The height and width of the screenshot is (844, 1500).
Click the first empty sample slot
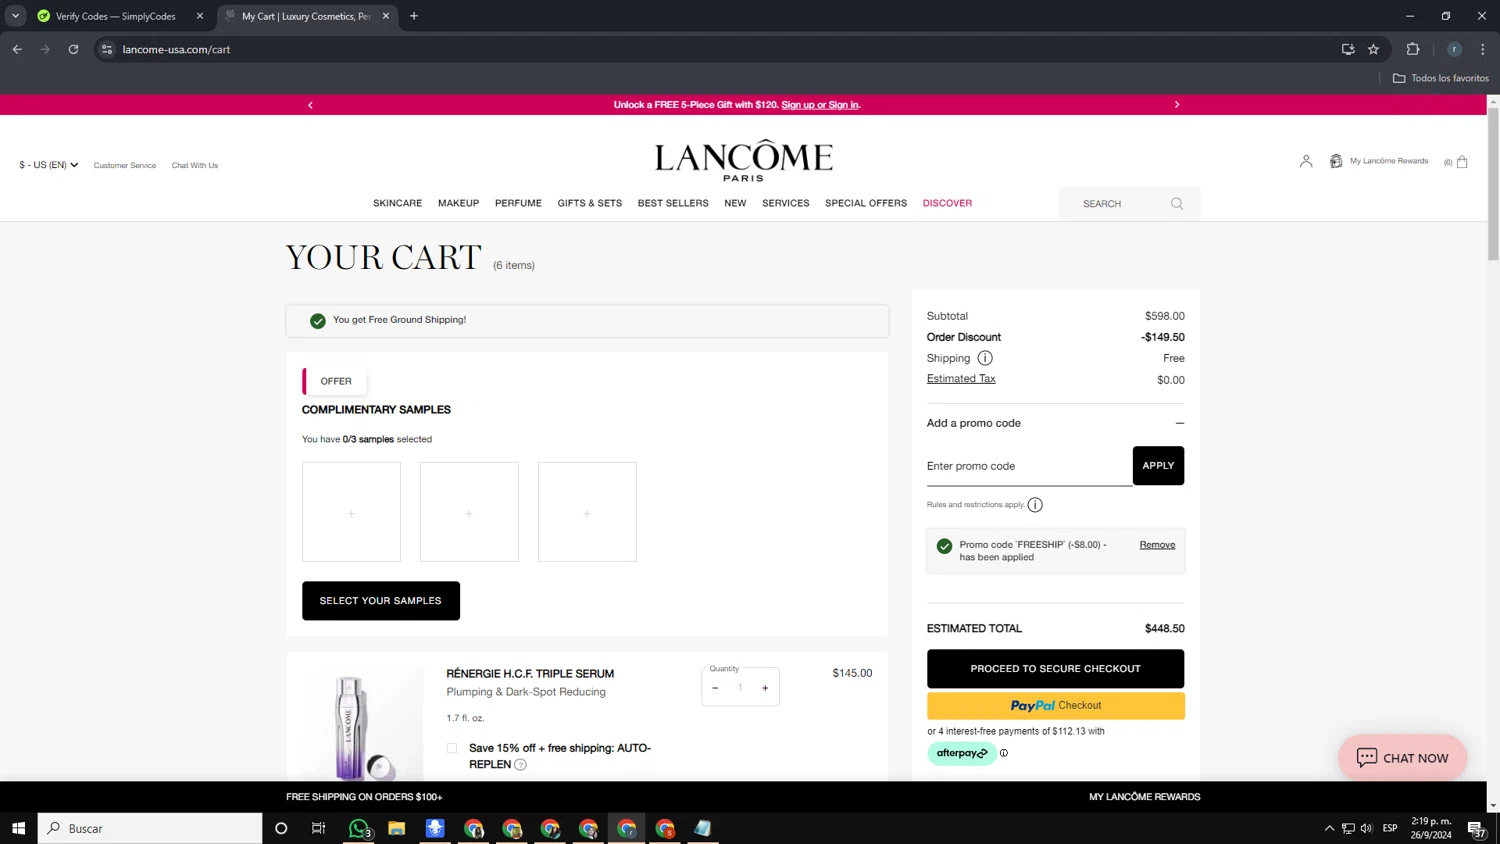351,512
